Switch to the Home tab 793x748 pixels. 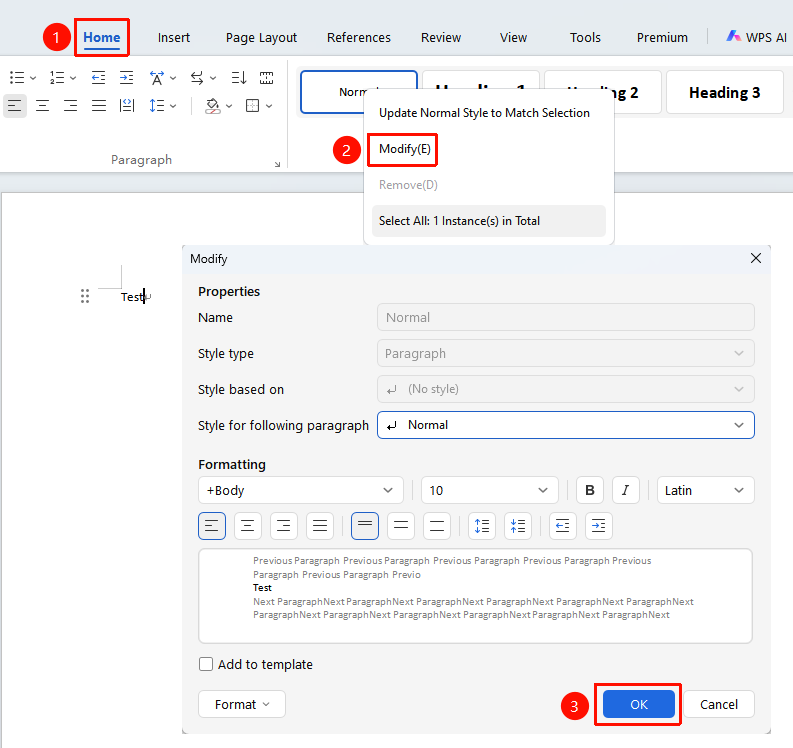(102, 37)
